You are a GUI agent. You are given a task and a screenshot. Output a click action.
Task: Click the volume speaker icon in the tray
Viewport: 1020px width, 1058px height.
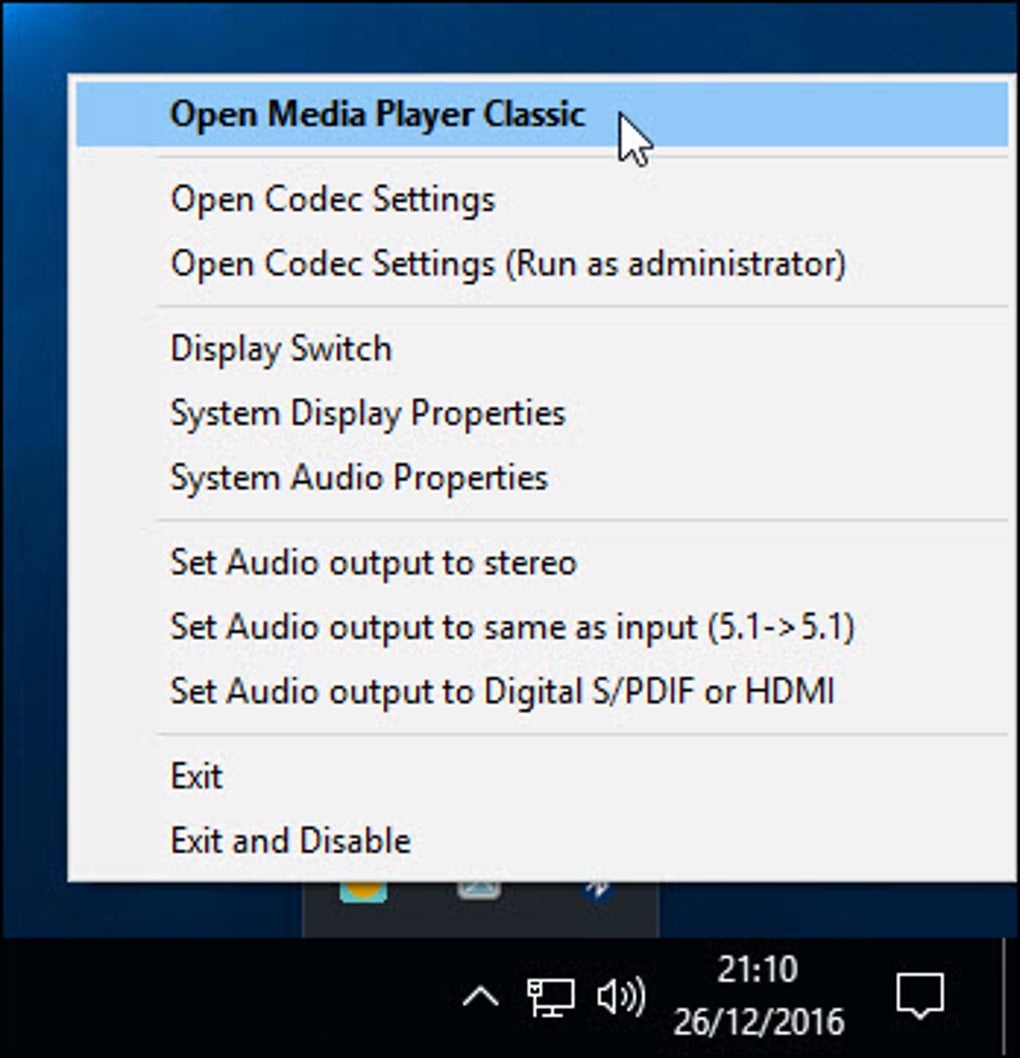click(620, 997)
